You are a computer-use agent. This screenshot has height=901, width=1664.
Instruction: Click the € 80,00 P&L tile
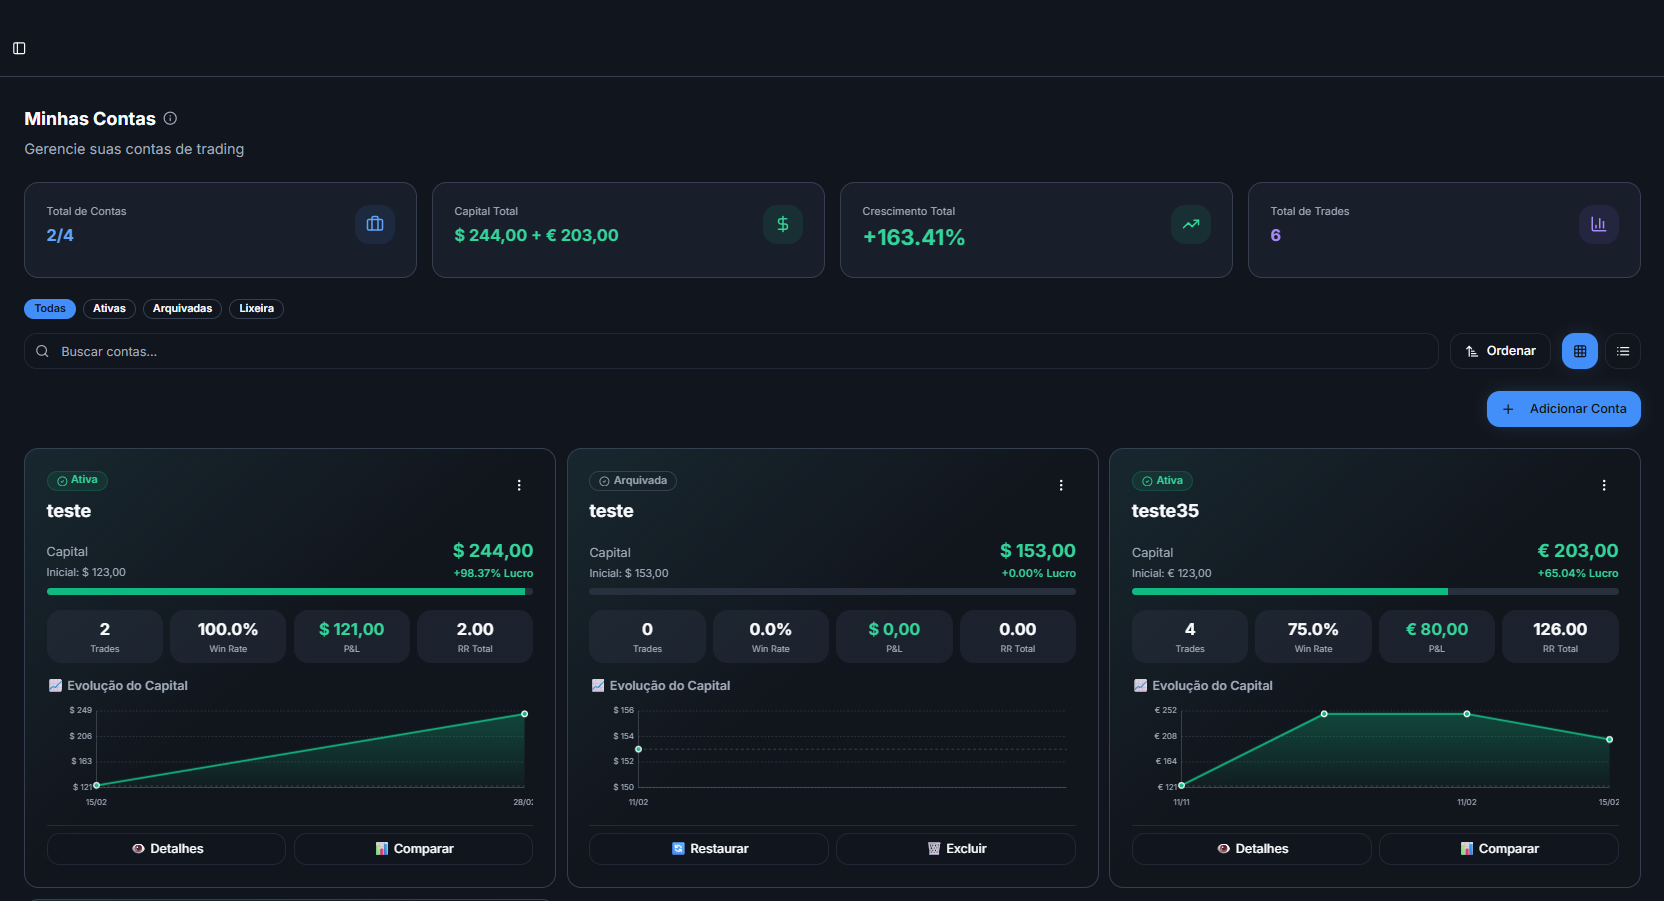[1437, 636]
